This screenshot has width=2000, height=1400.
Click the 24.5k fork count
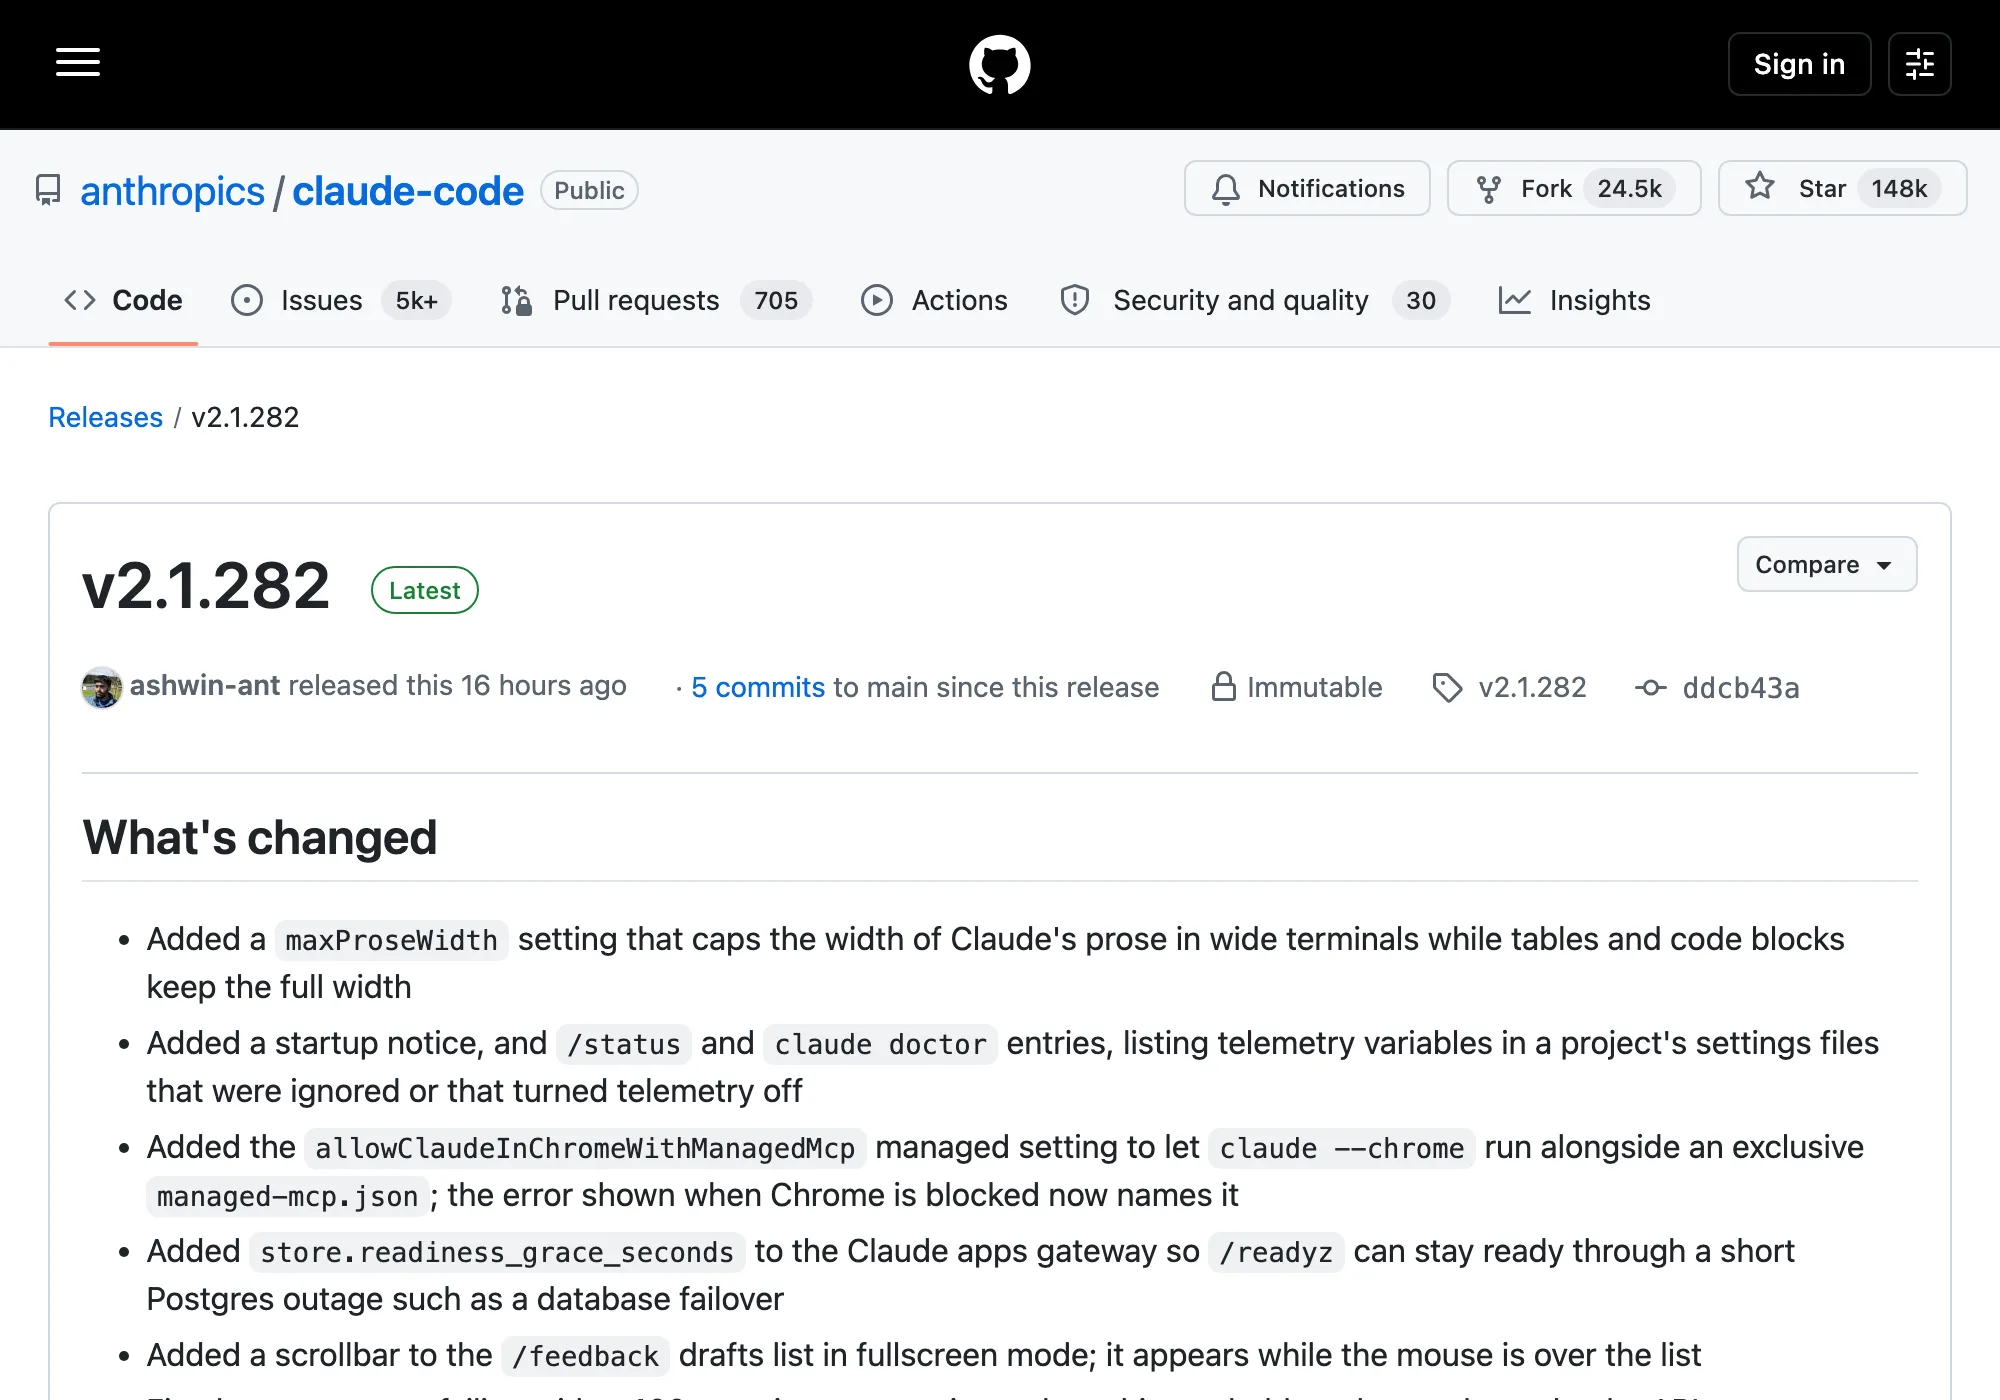coord(1629,188)
